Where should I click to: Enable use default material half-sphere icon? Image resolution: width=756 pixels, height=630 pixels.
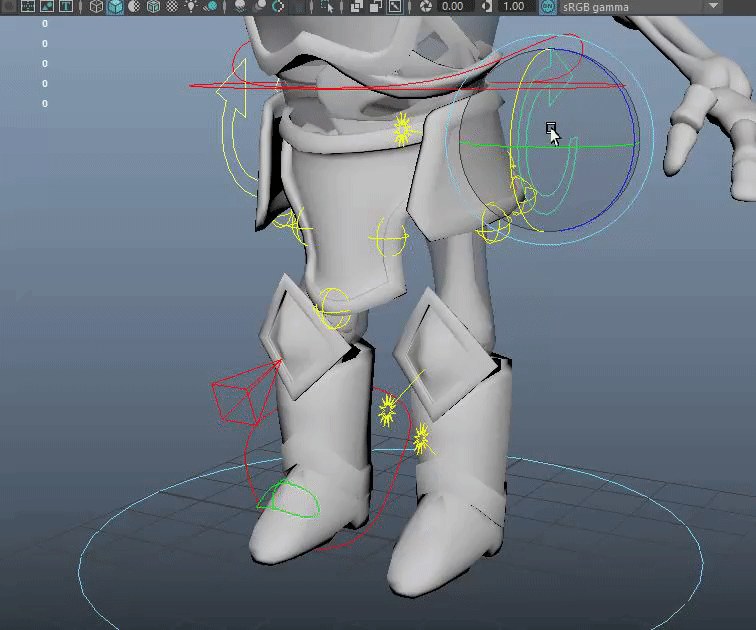134,6
